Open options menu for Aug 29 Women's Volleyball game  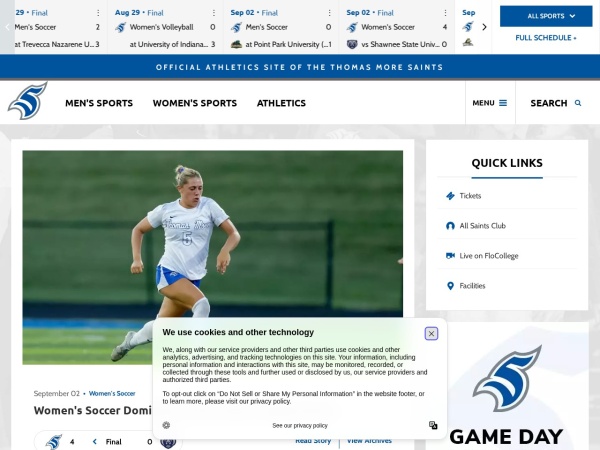tap(214, 13)
